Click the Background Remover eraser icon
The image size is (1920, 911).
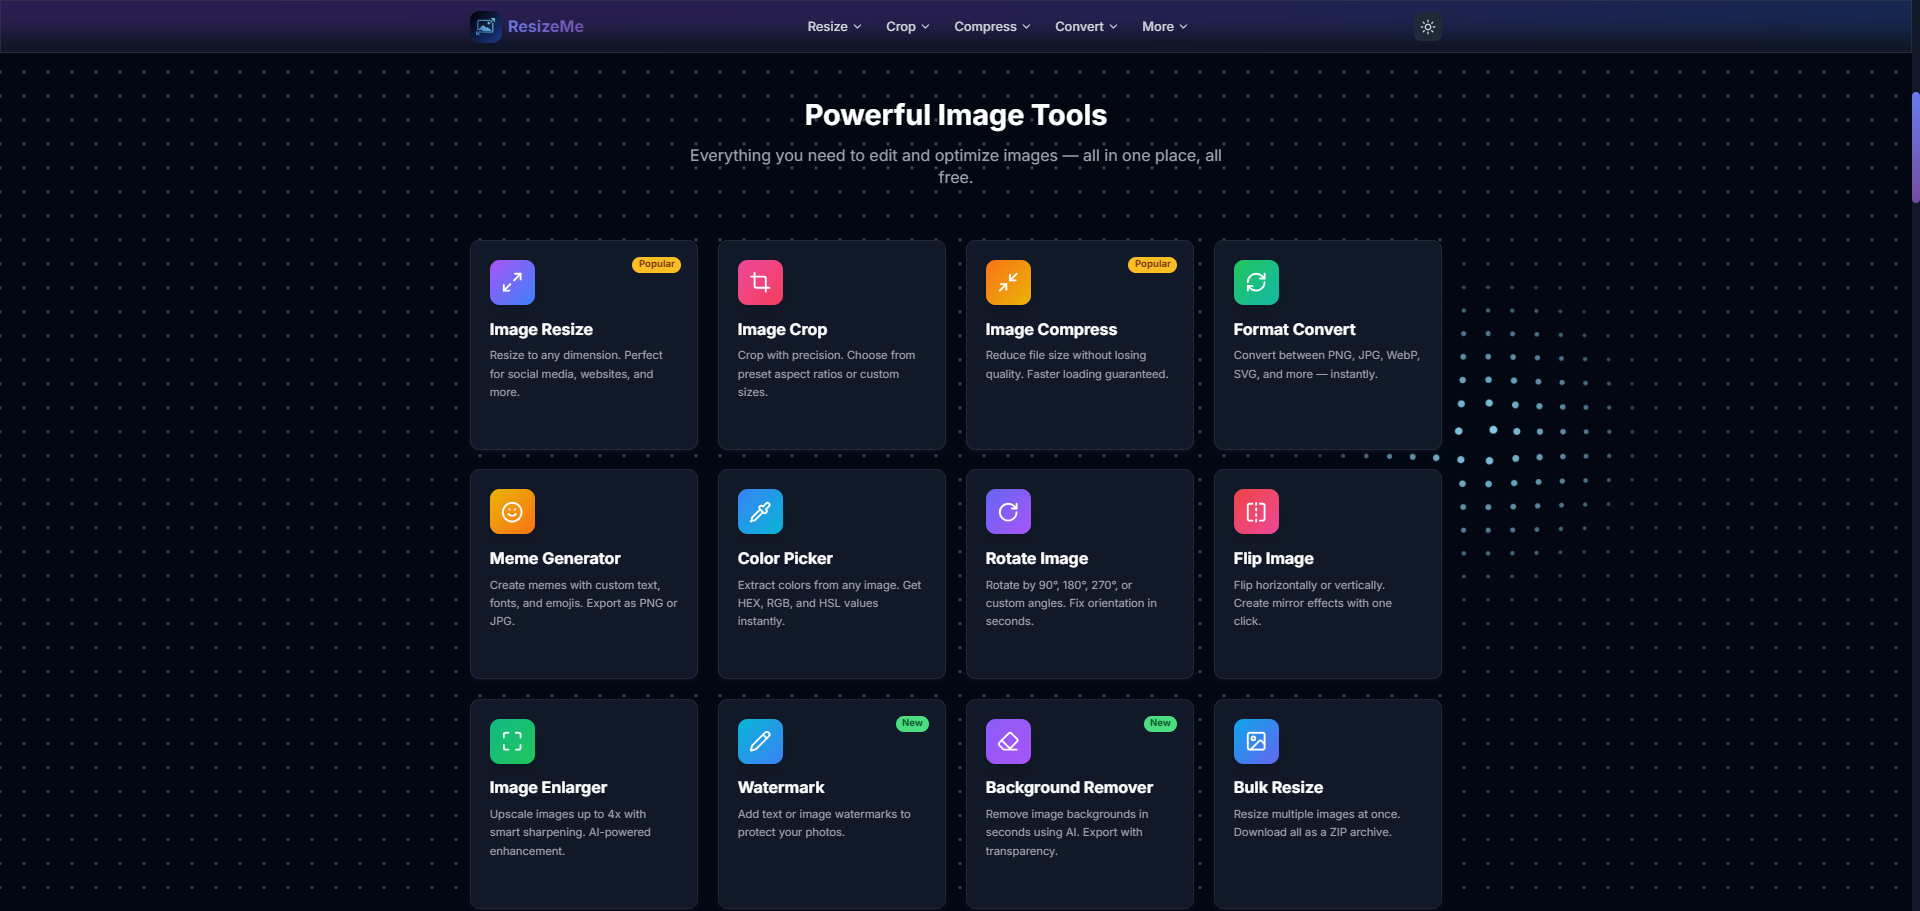click(x=1008, y=741)
